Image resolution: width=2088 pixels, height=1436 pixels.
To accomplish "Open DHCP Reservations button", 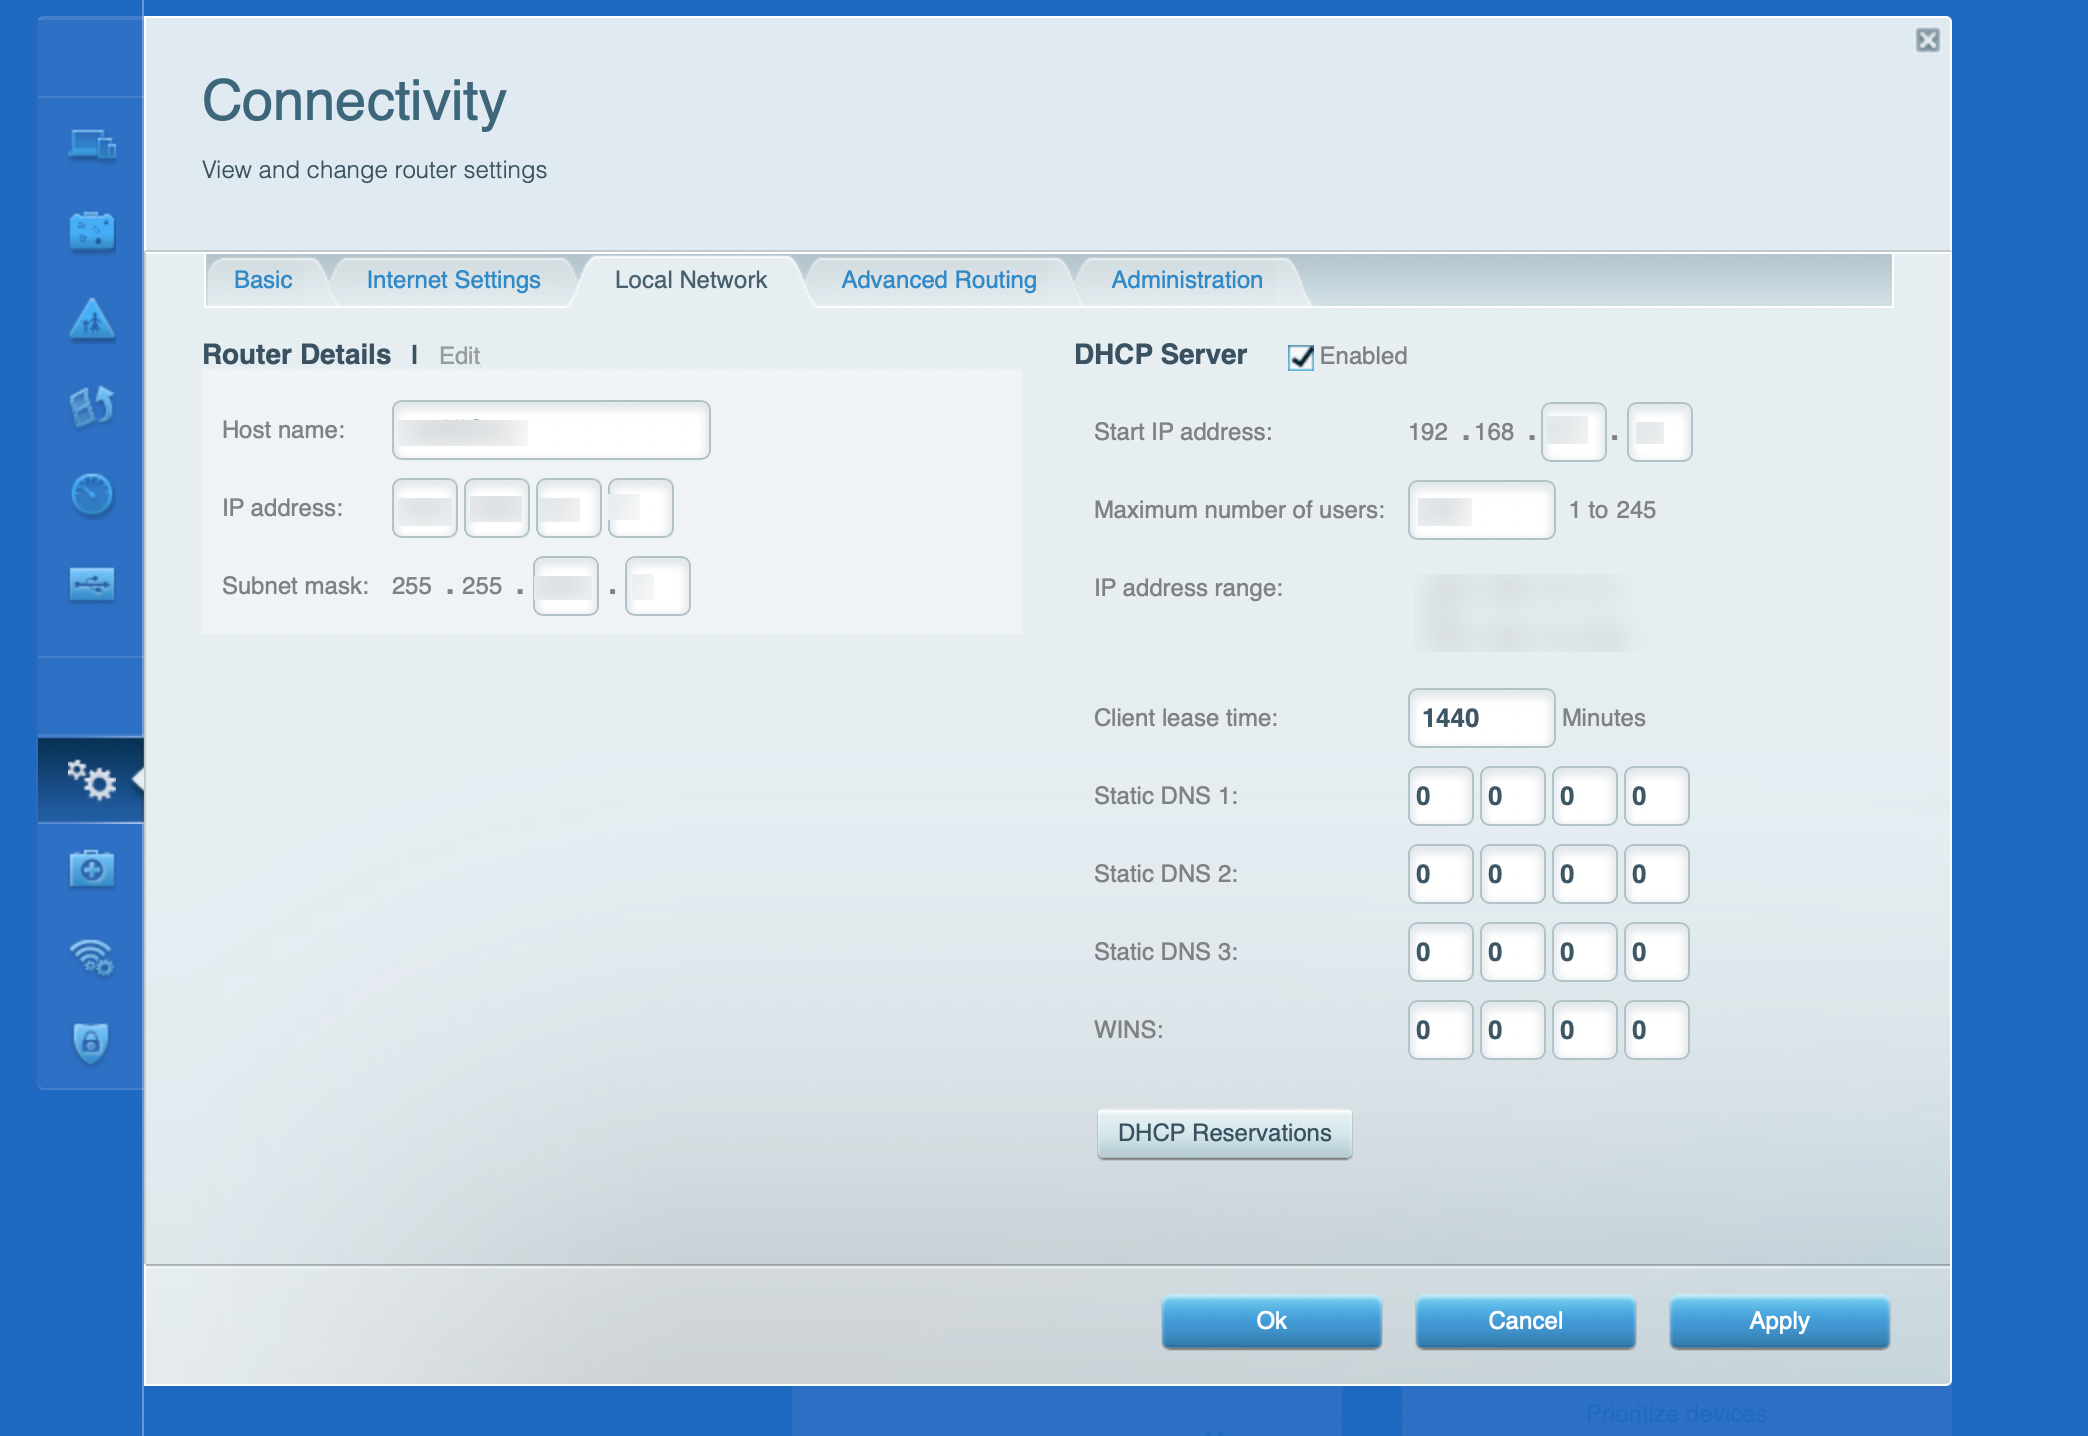I will [1224, 1133].
